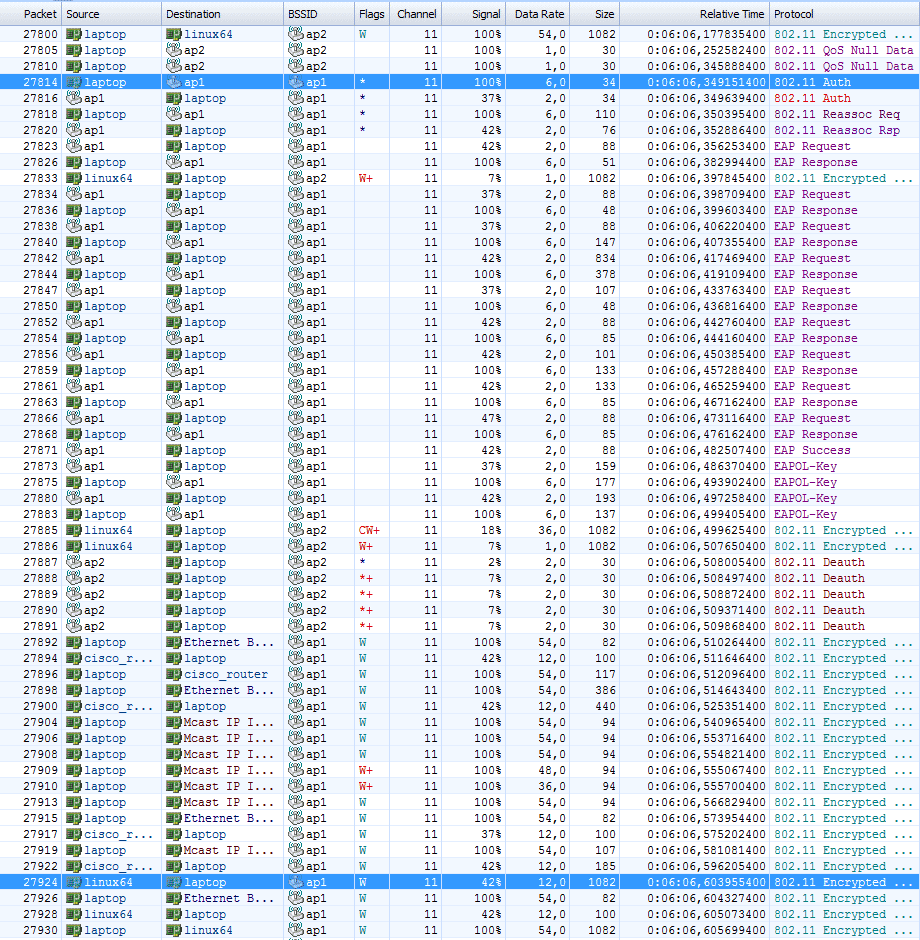Click the ap1 BSSID icon in packet 27820
Screen dimensions: 920x940
(296, 130)
